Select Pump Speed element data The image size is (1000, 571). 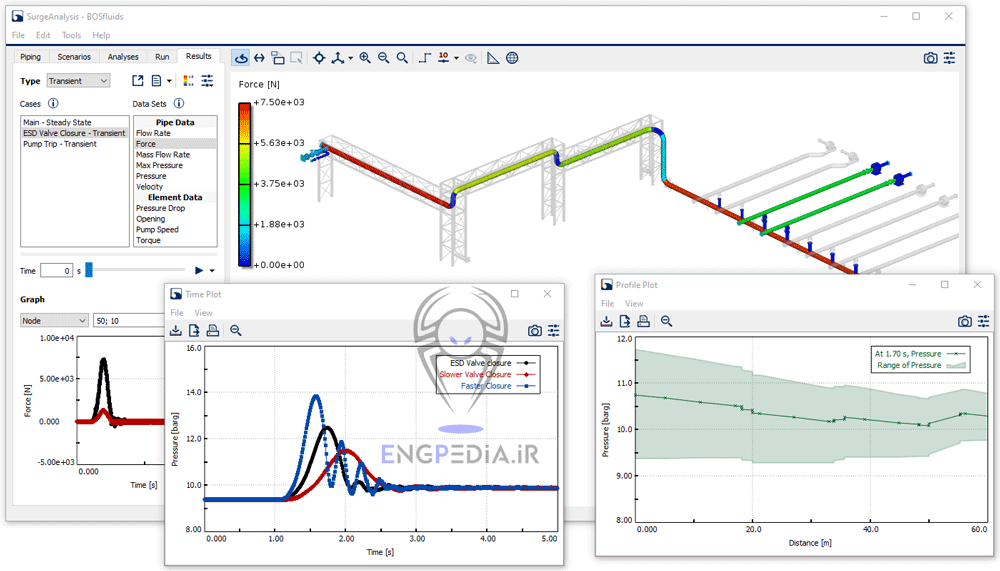click(x=175, y=230)
